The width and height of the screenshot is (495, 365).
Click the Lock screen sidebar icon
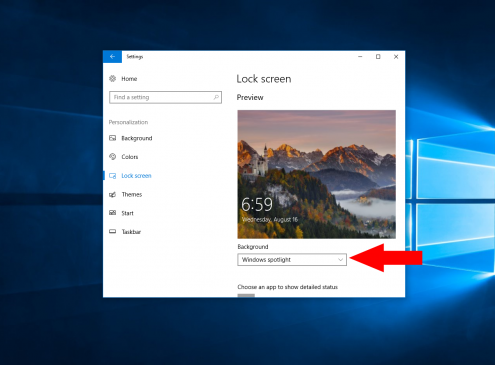click(x=113, y=176)
